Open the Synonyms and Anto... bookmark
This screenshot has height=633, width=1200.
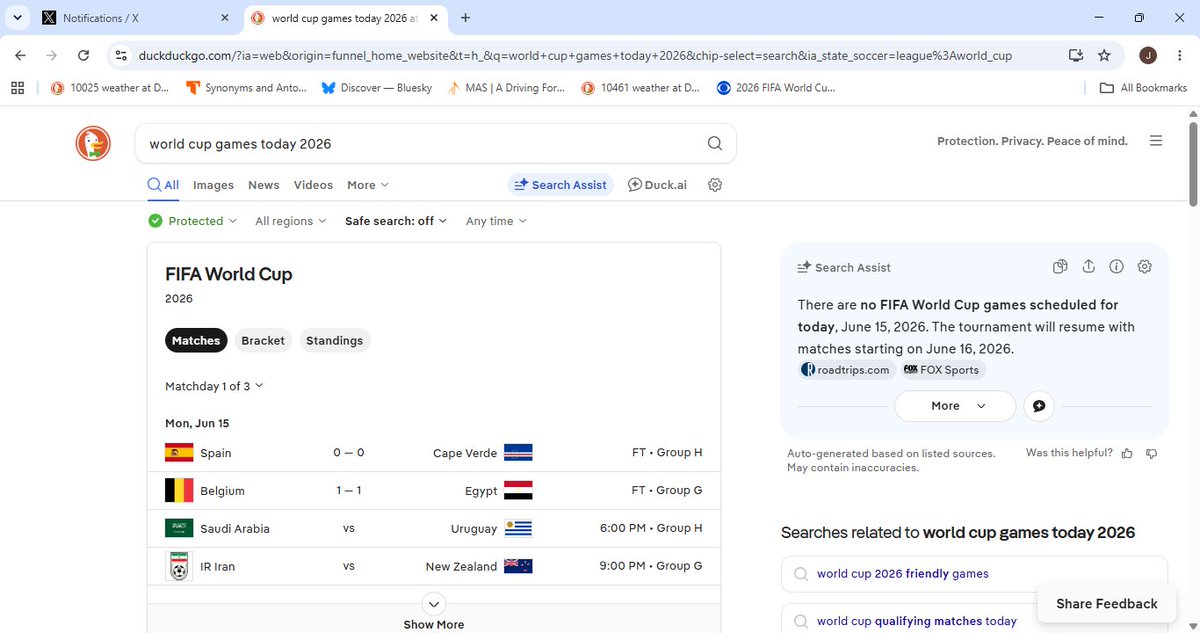(x=247, y=88)
